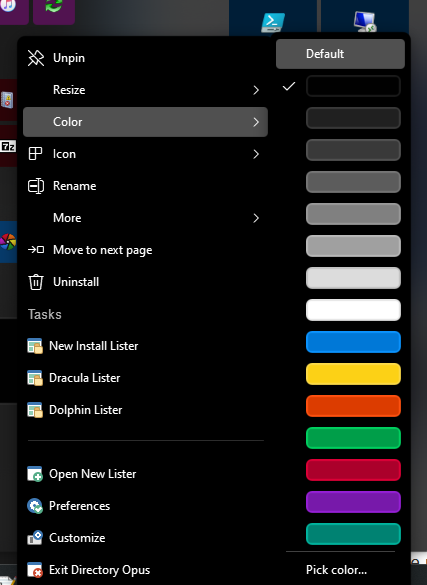Click the Open New Lister plus icon

pyautogui.click(x=35, y=474)
